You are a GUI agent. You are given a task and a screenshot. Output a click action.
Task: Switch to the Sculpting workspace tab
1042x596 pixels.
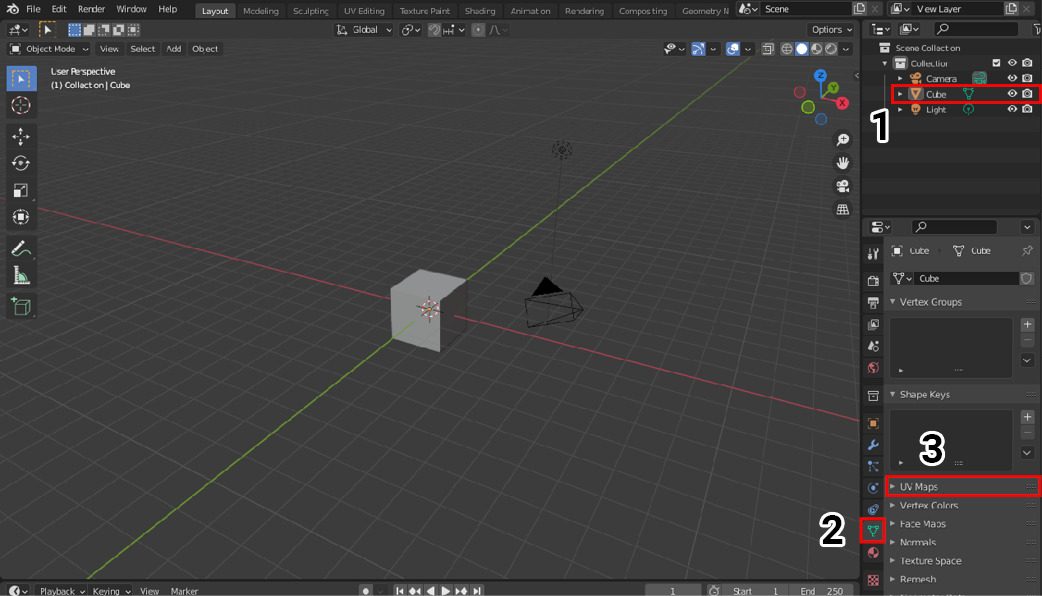(310, 11)
